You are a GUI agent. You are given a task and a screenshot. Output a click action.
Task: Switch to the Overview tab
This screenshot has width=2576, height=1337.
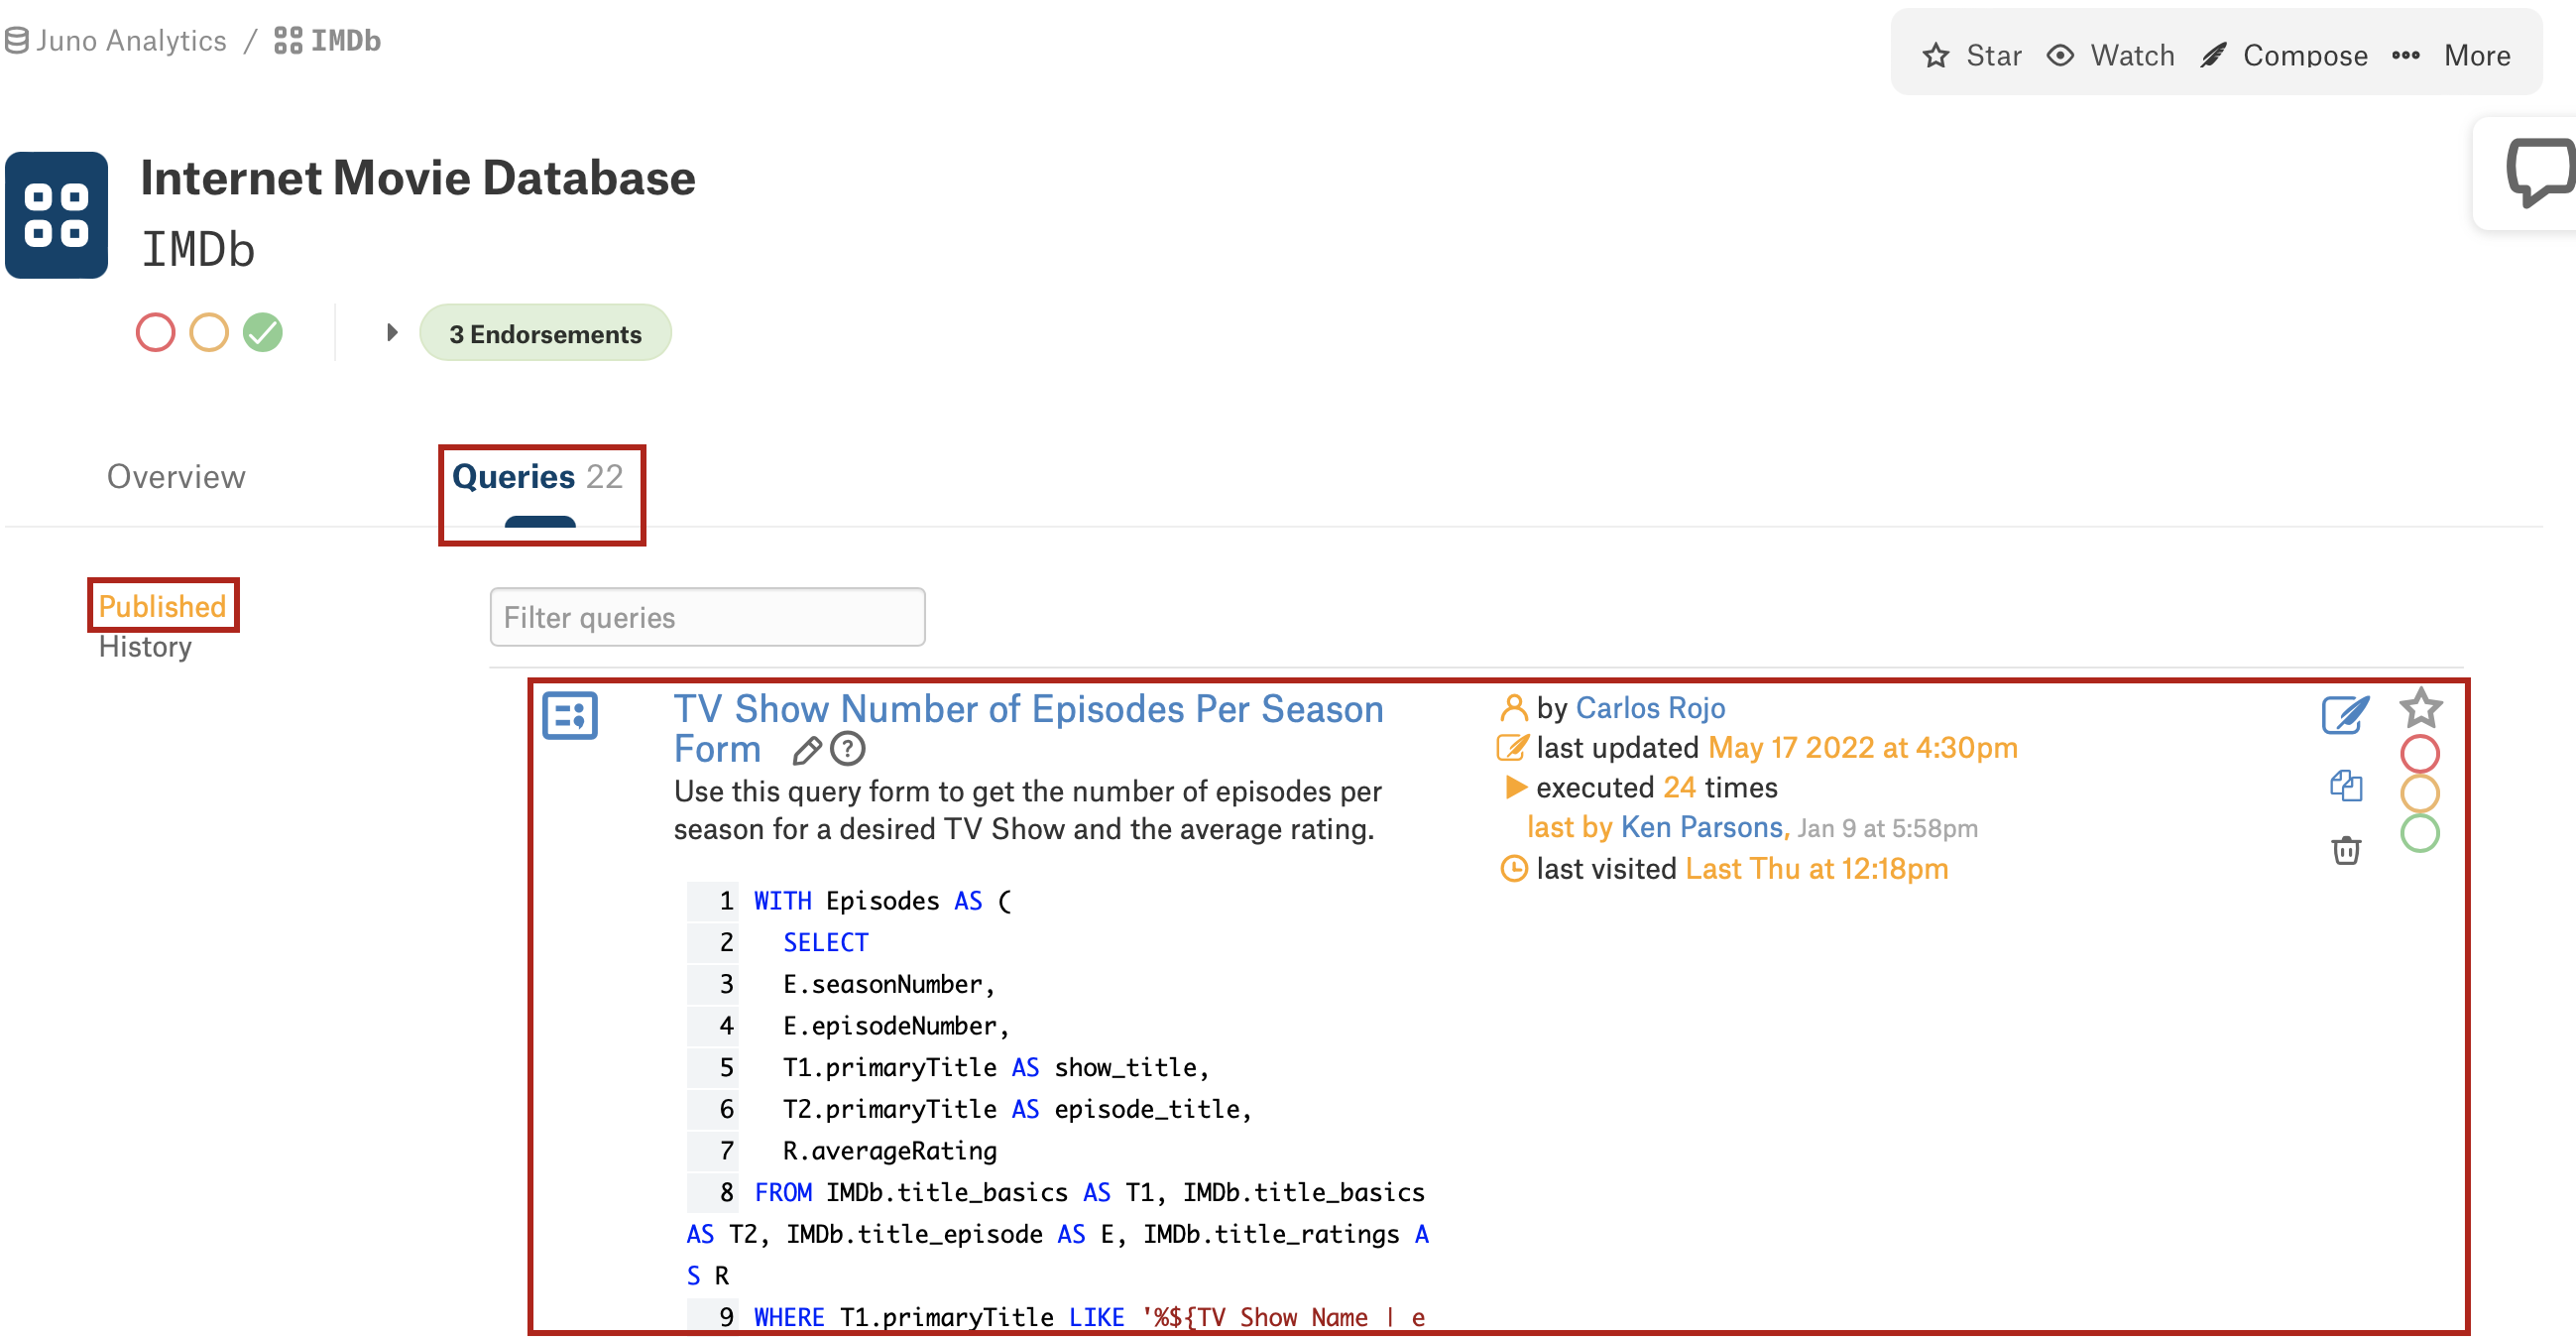[176, 476]
